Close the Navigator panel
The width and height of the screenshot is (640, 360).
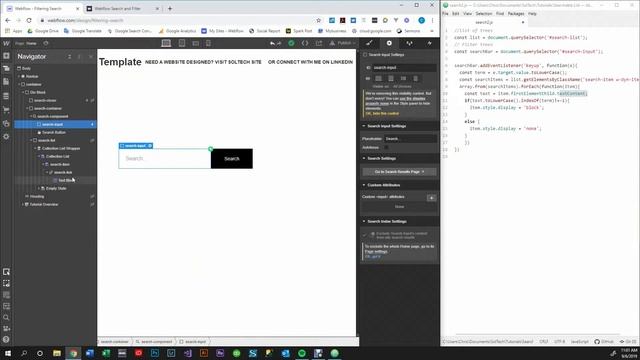click(x=91, y=57)
